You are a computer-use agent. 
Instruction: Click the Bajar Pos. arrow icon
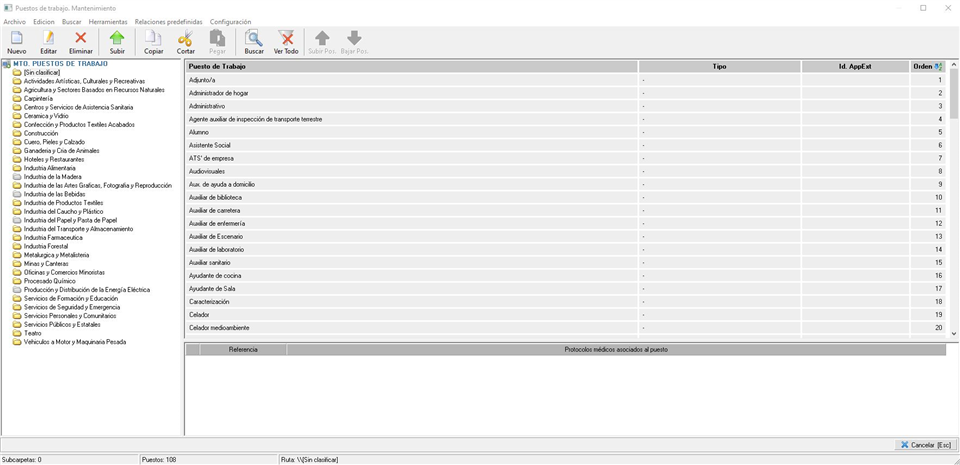tap(354, 38)
